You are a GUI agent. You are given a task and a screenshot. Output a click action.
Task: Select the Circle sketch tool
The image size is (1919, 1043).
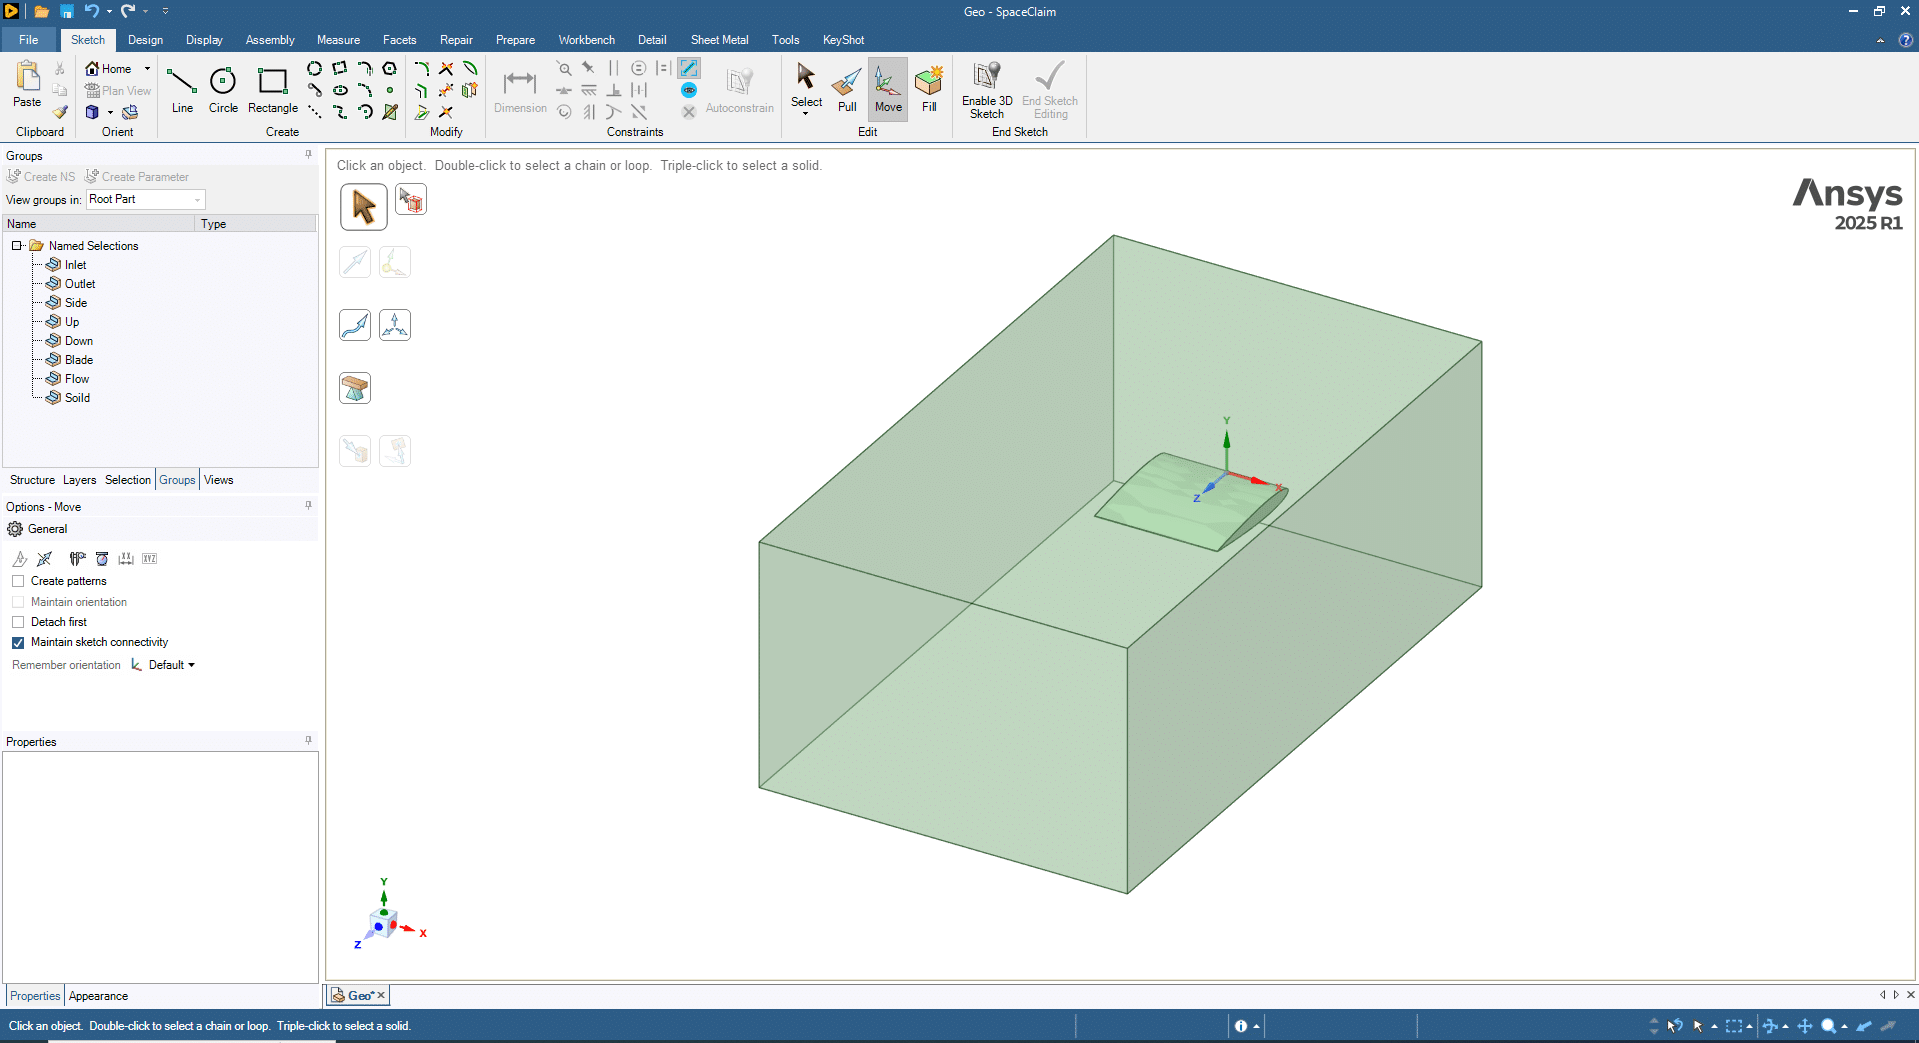click(223, 90)
